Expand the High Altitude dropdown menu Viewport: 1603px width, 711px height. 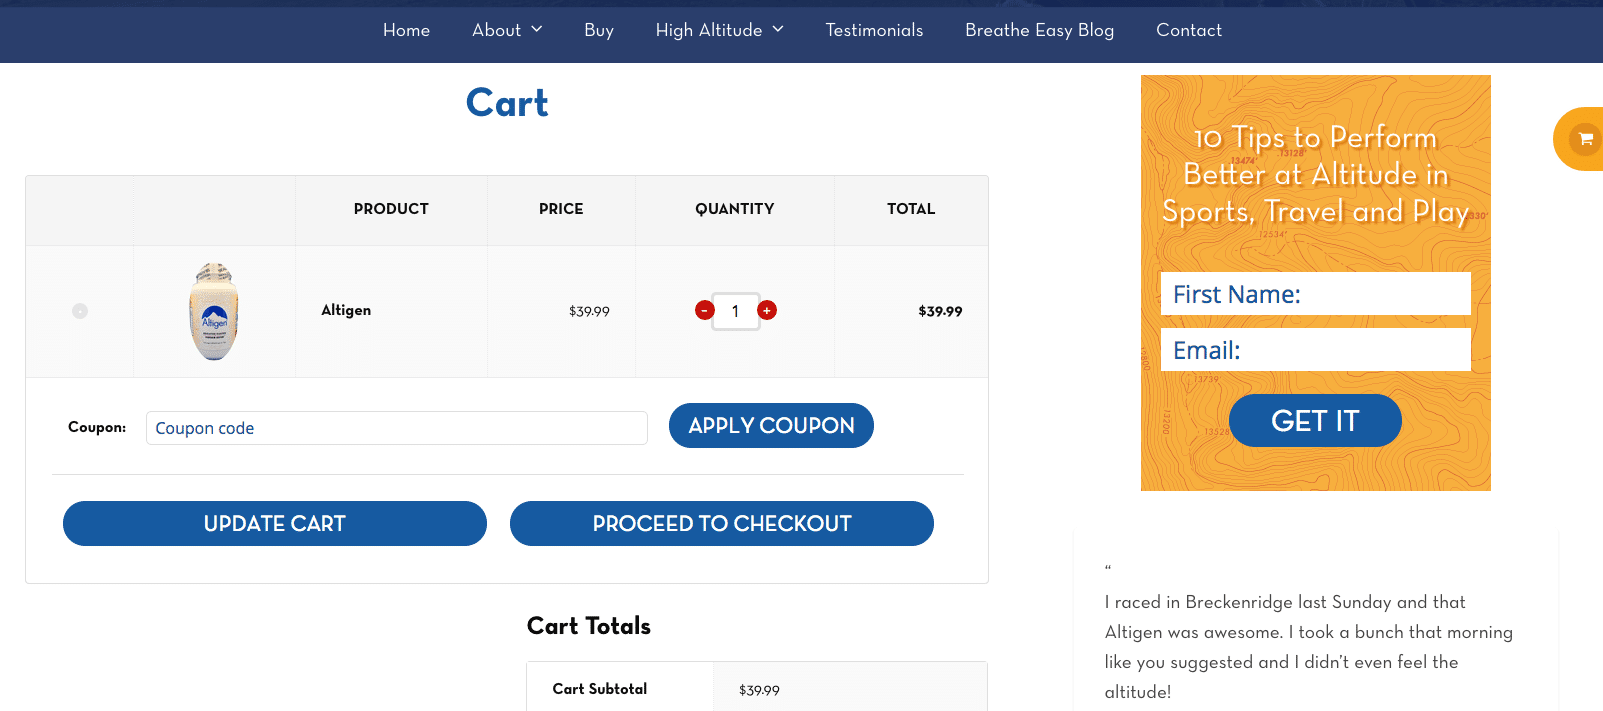[720, 30]
